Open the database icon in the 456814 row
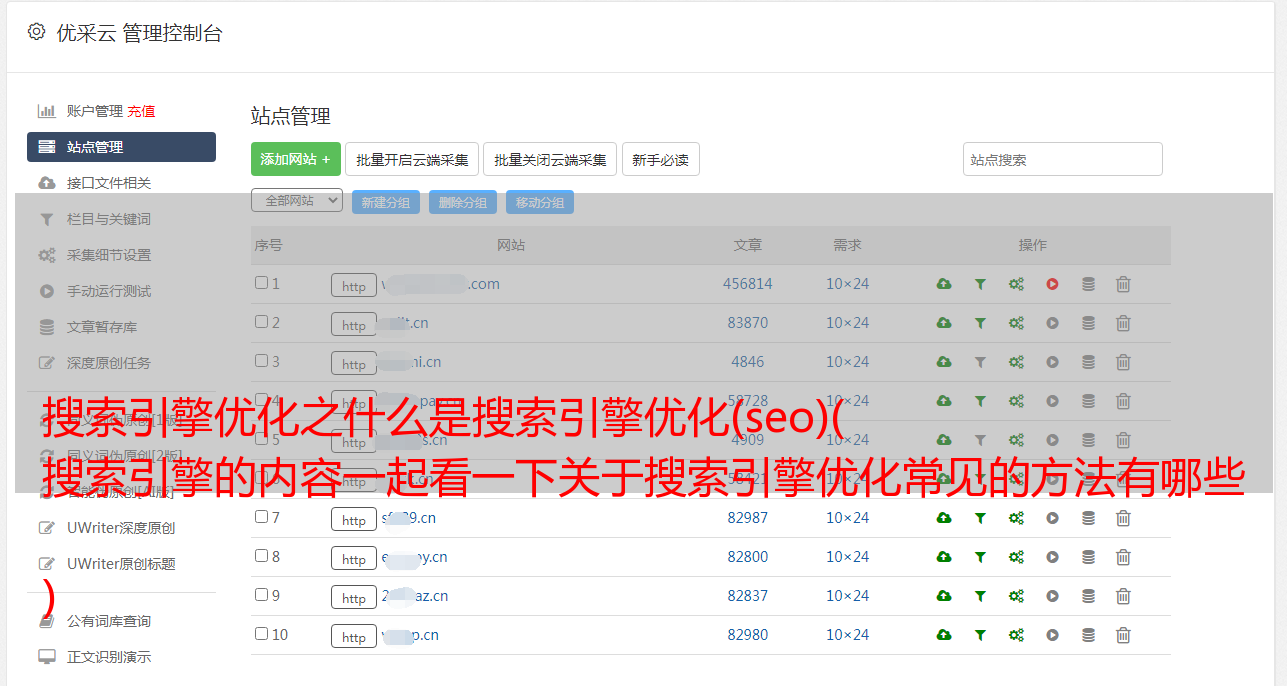The image size is (1287, 686). click(x=1088, y=284)
